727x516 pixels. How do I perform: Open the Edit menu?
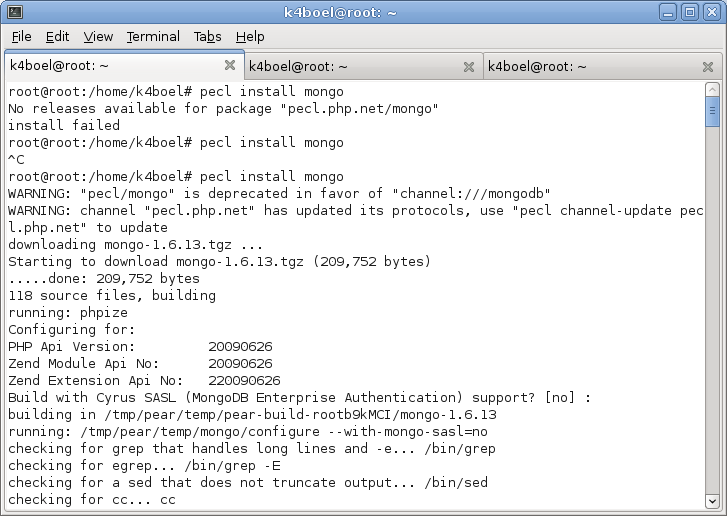tap(57, 37)
